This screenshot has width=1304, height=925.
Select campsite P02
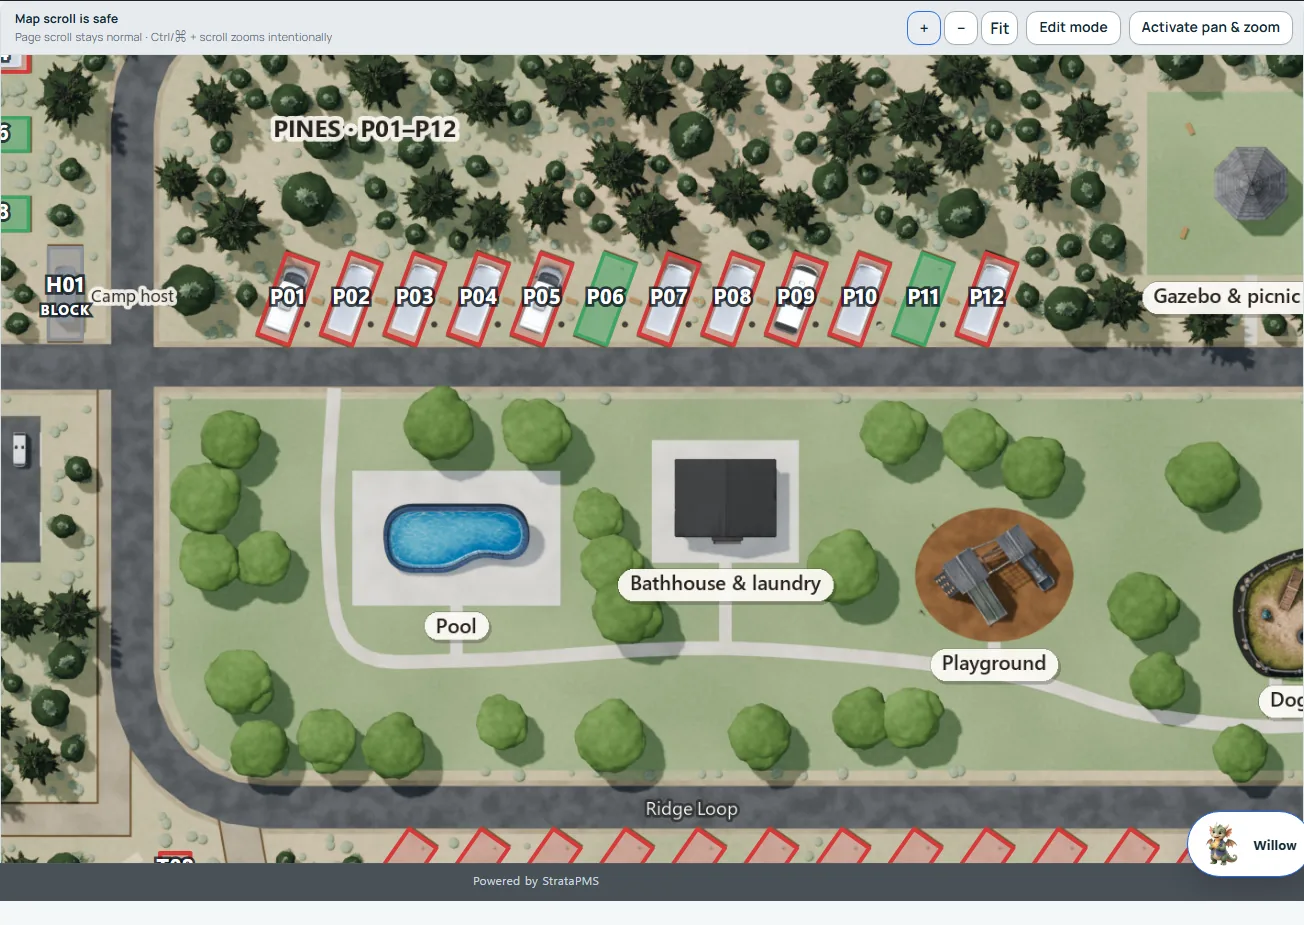[x=351, y=298]
